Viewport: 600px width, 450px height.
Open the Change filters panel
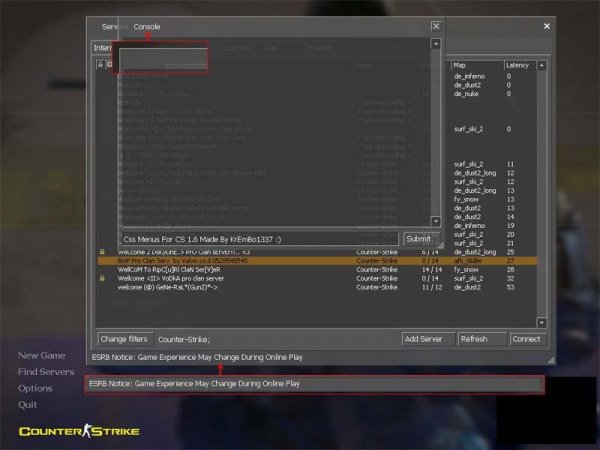pos(124,339)
